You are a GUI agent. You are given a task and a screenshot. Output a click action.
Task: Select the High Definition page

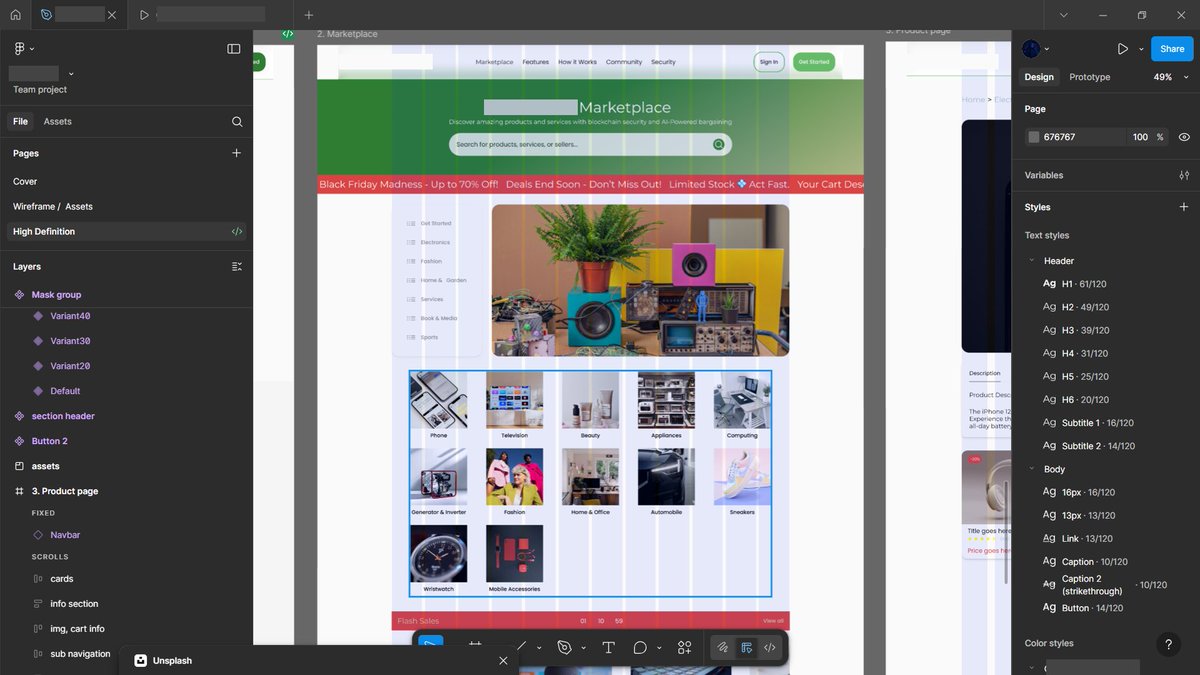click(126, 232)
